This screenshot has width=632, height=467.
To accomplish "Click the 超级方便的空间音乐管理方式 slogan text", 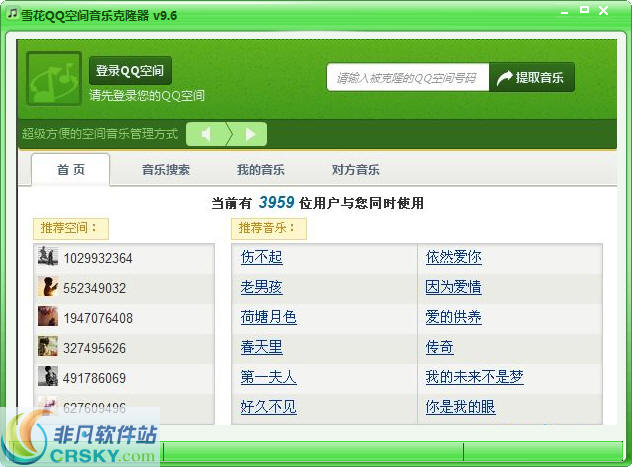I will pyautogui.click(x=100, y=134).
